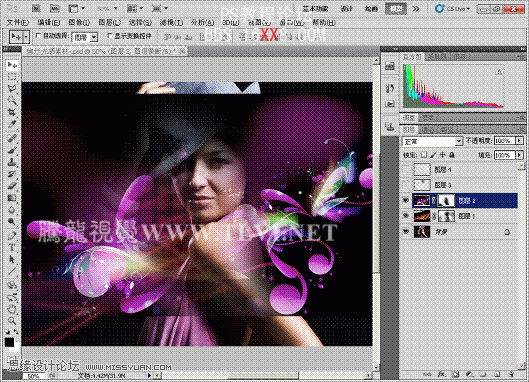Select the Hand tool
Viewport: 529px width, 382px height.
(12, 309)
